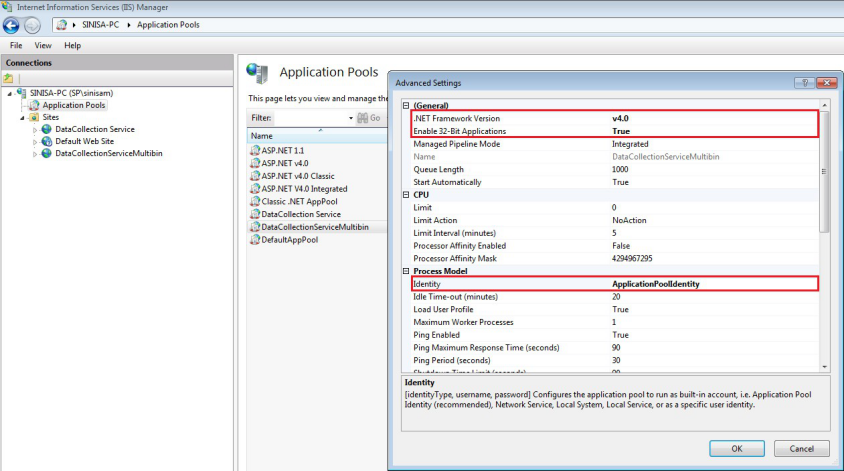Select the Load User Profile row
844x471 pixels.
tap(615, 310)
